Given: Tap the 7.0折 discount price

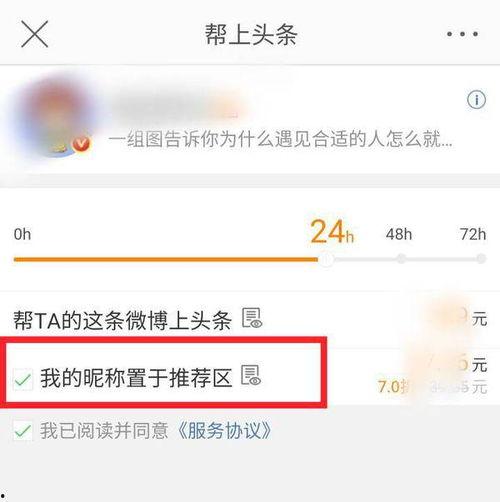Looking at the screenshot, I should point(393,387).
